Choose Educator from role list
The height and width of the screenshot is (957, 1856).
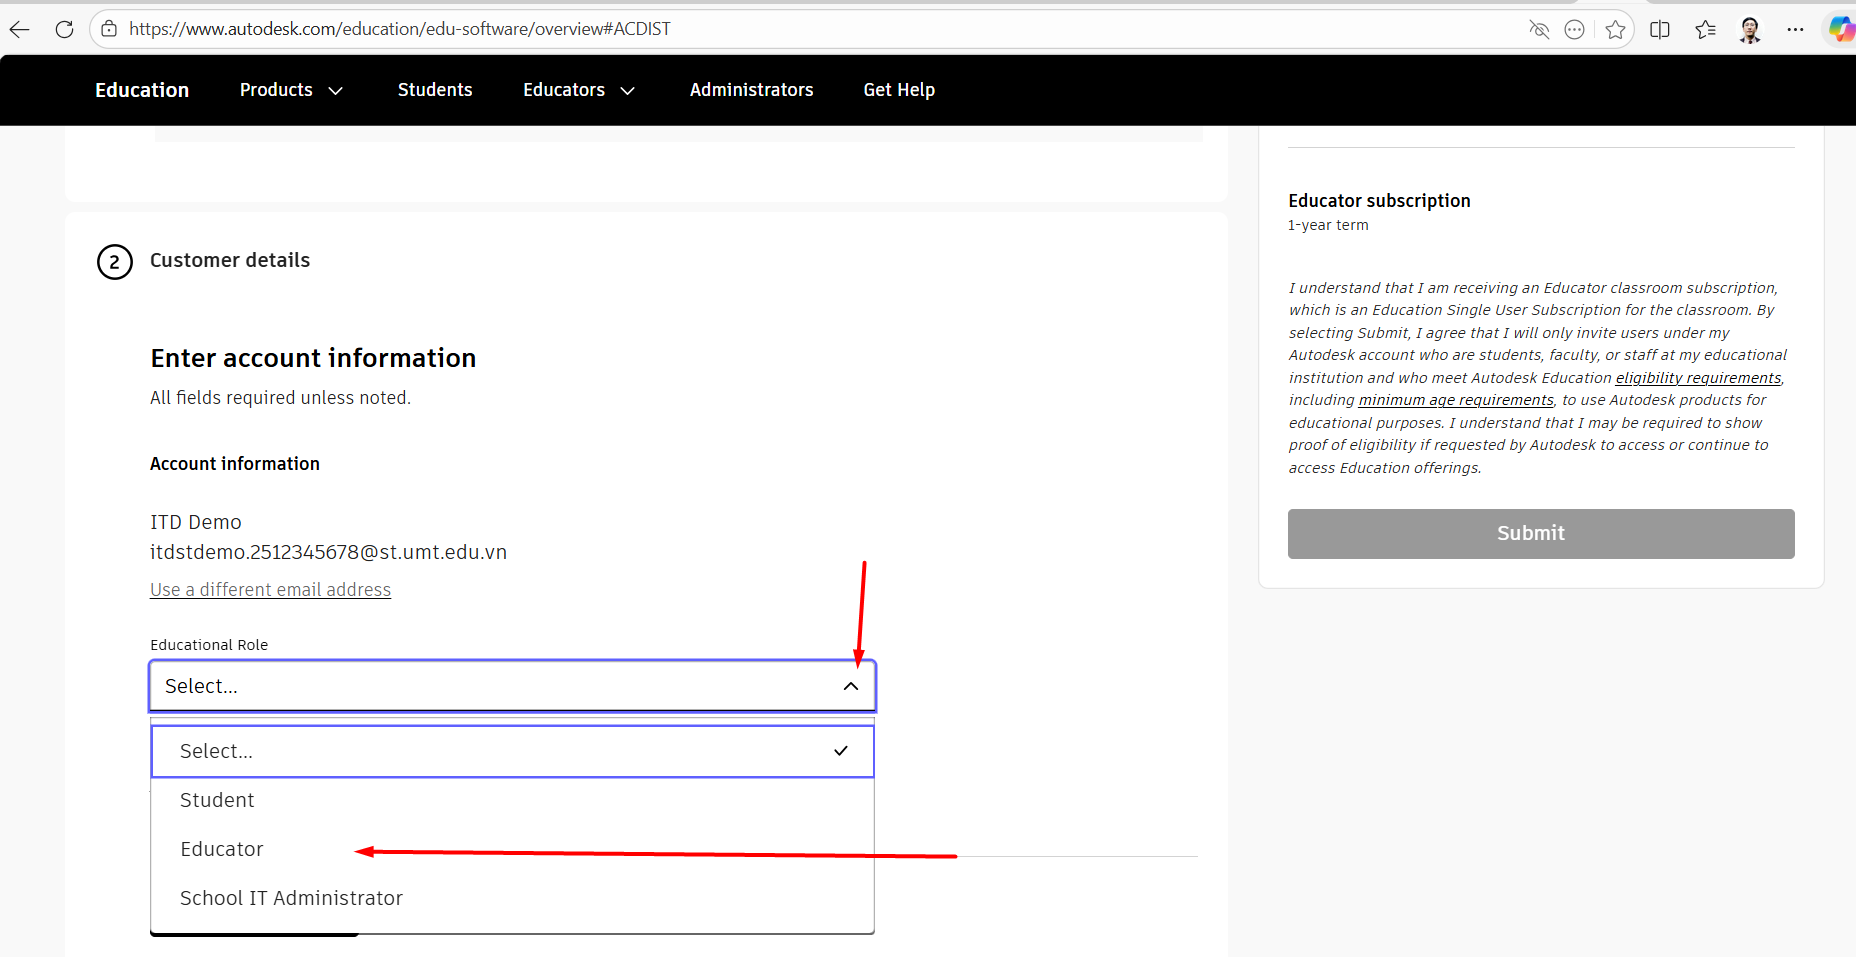[222, 849]
